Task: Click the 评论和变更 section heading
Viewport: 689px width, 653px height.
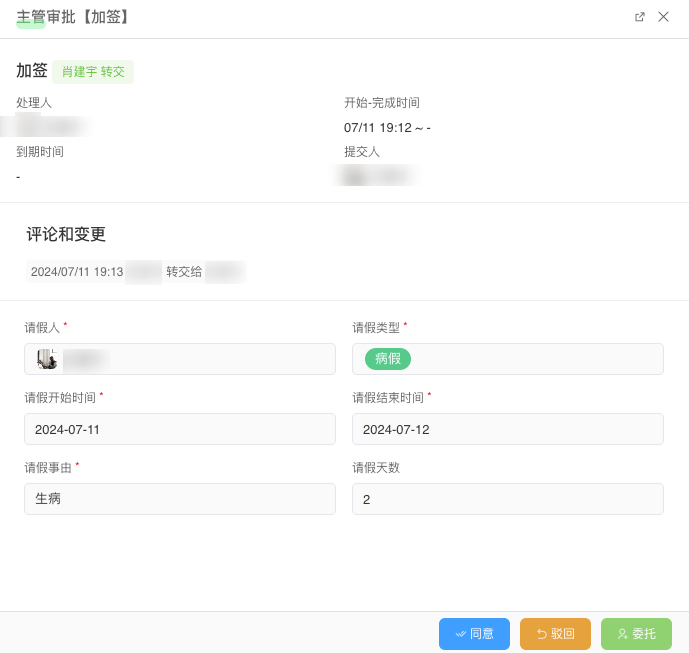Action: point(66,235)
